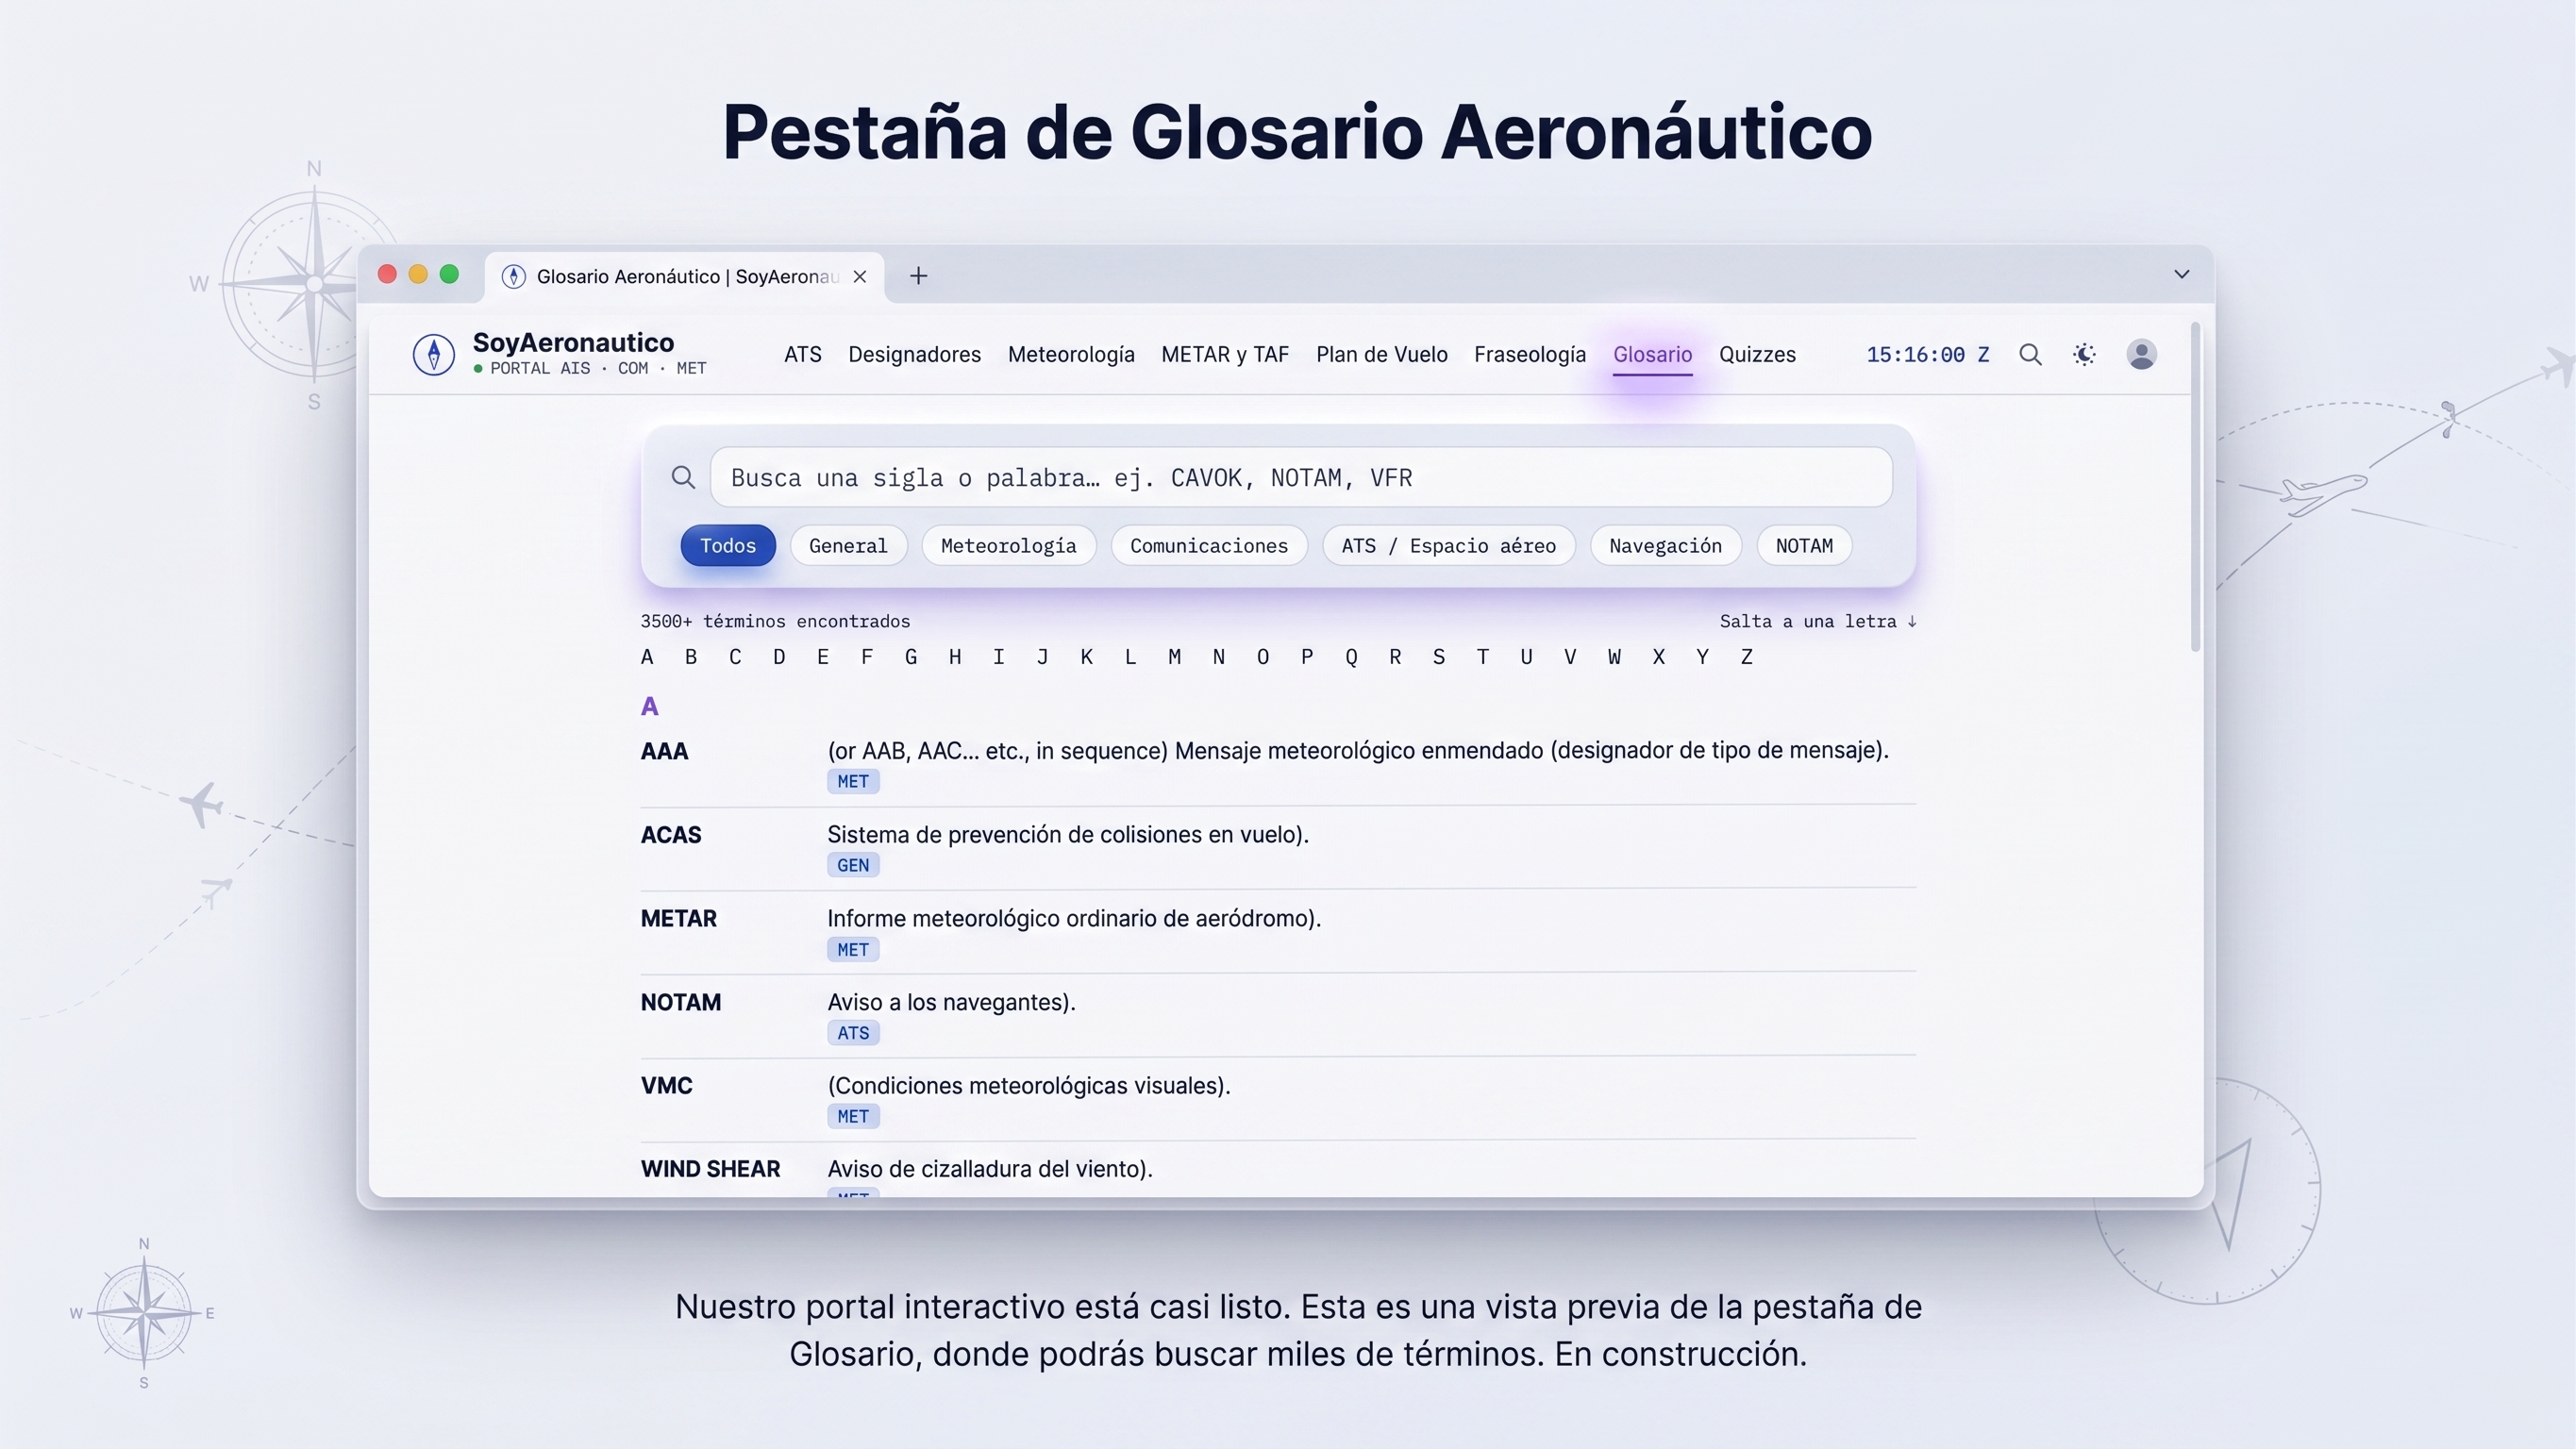This screenshot has width=2576, height=1449.
Task: Jump to letter B in the alphabet index
Action: pos(691,657)
